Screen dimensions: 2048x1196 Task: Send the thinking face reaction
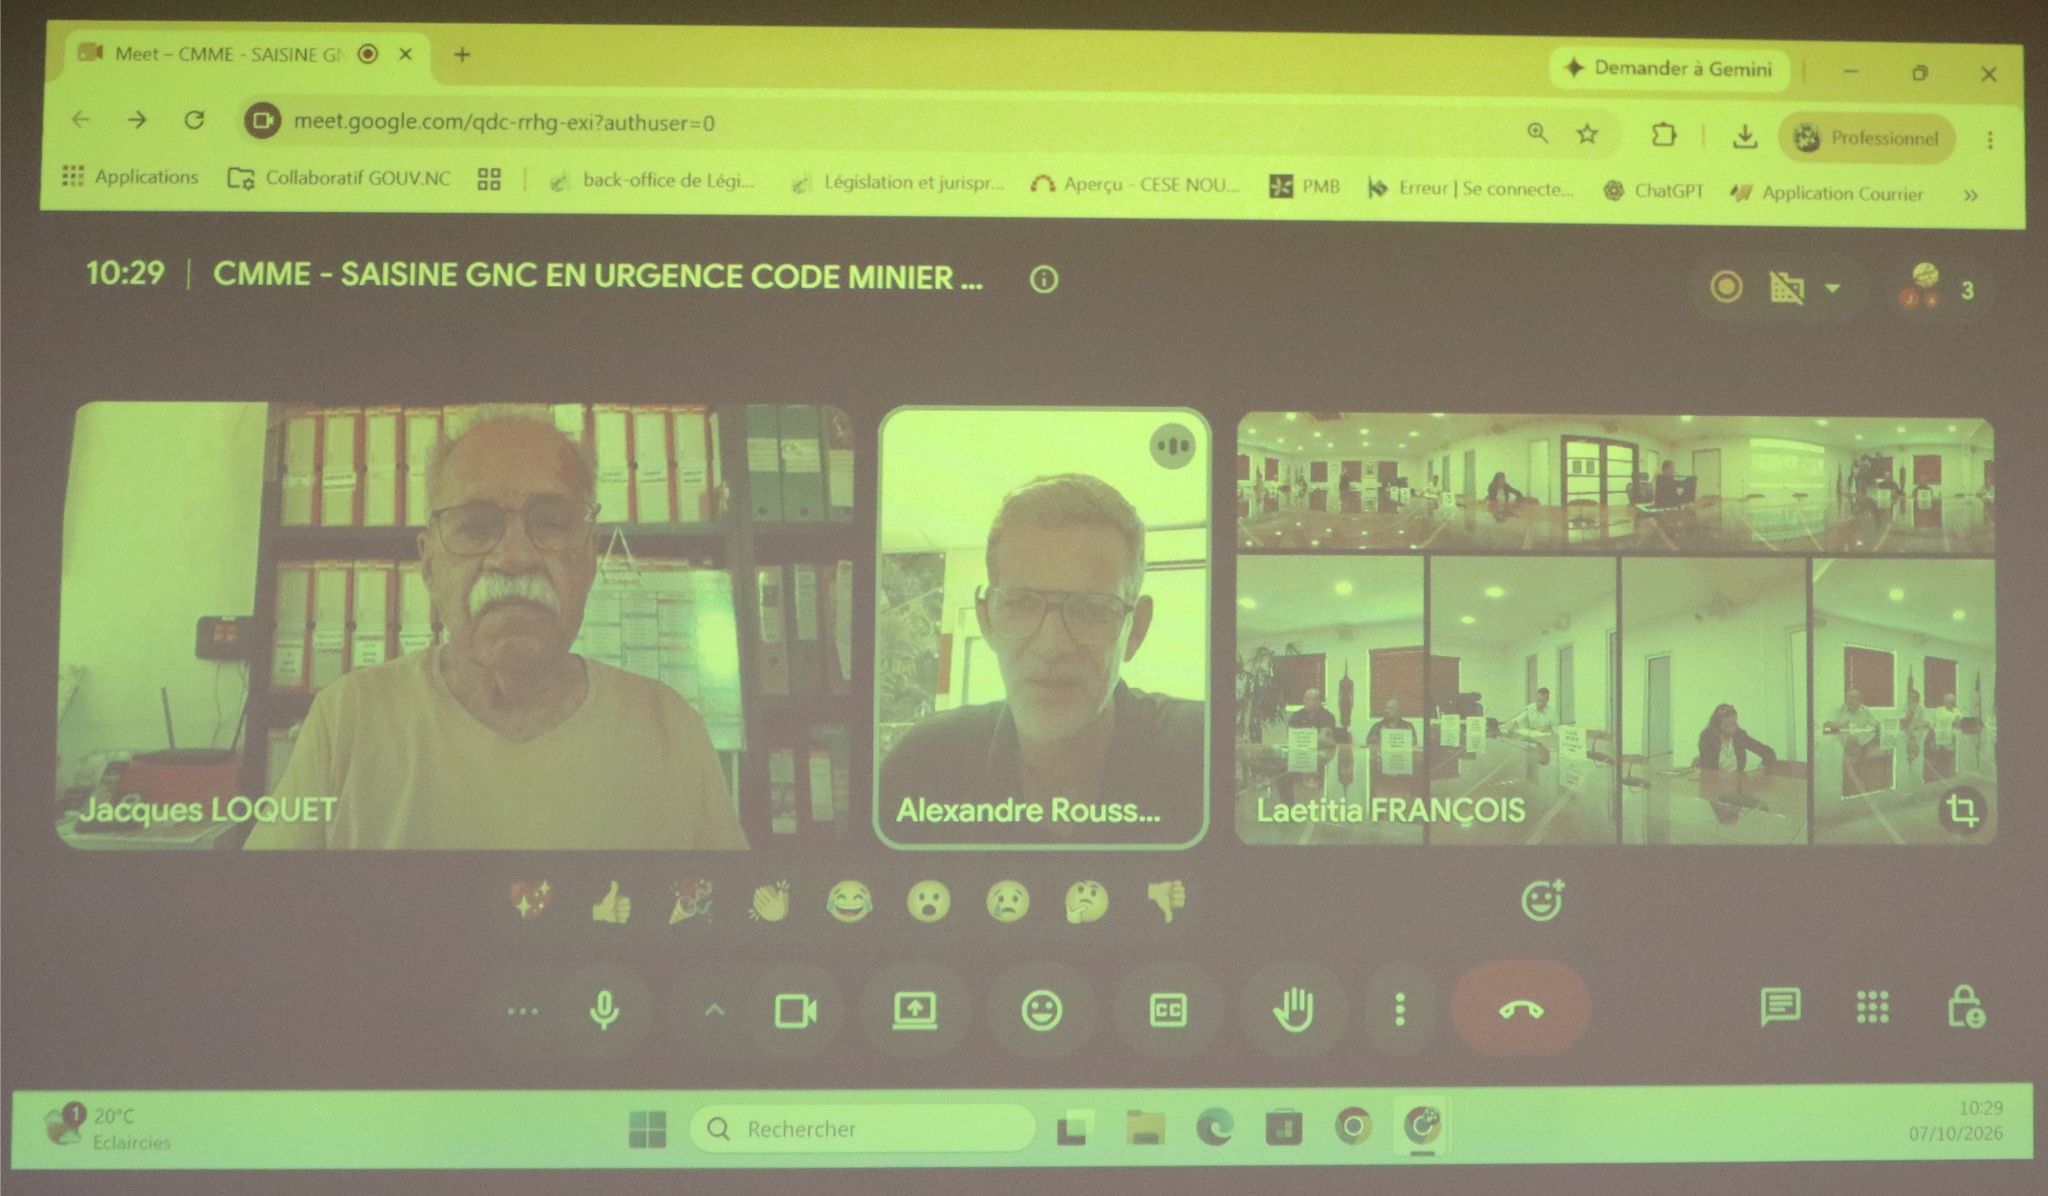coord(1086,902)
